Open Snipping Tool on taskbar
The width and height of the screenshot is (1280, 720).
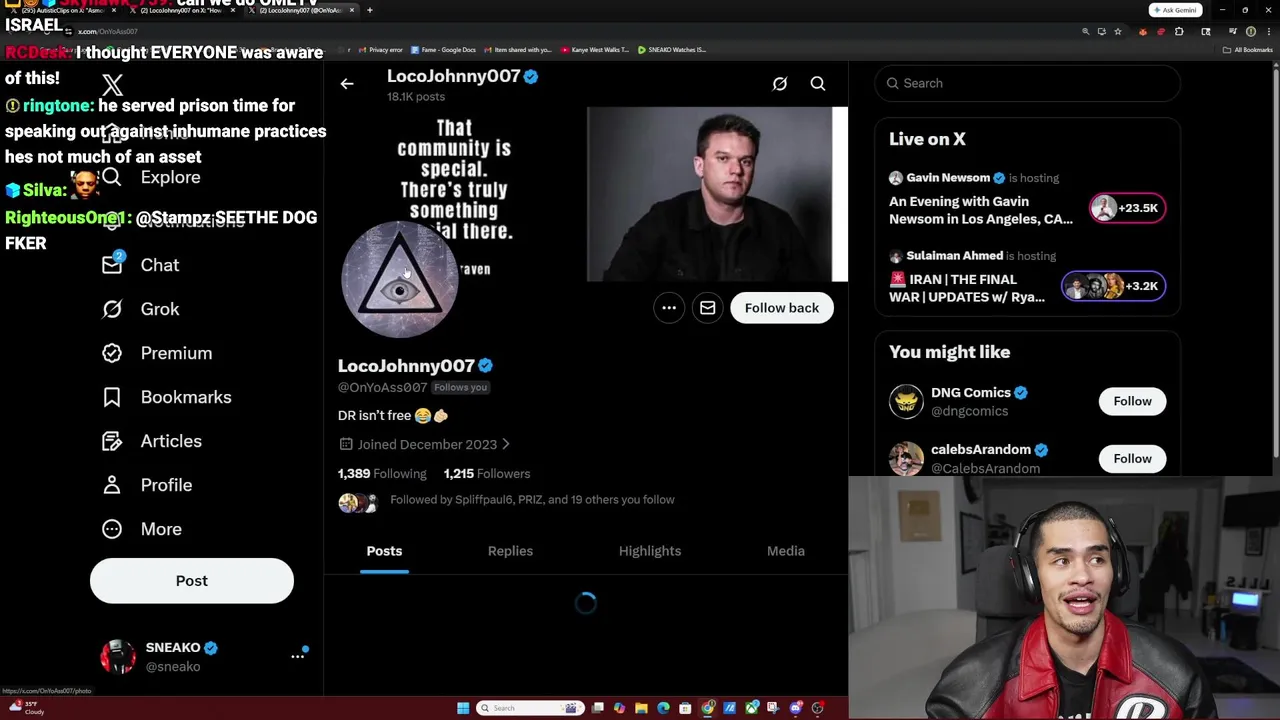(x=774, y=708)
